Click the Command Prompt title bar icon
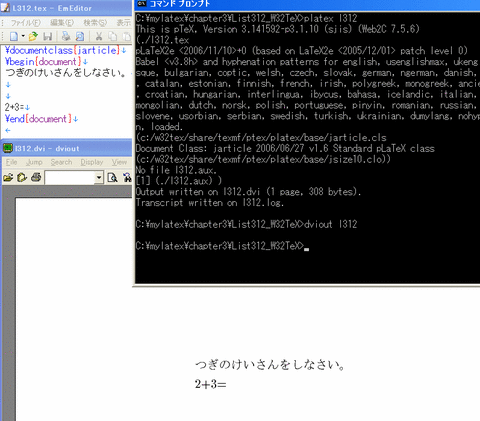The height and width of the screenshot is (421, 480). coord(142,3)
